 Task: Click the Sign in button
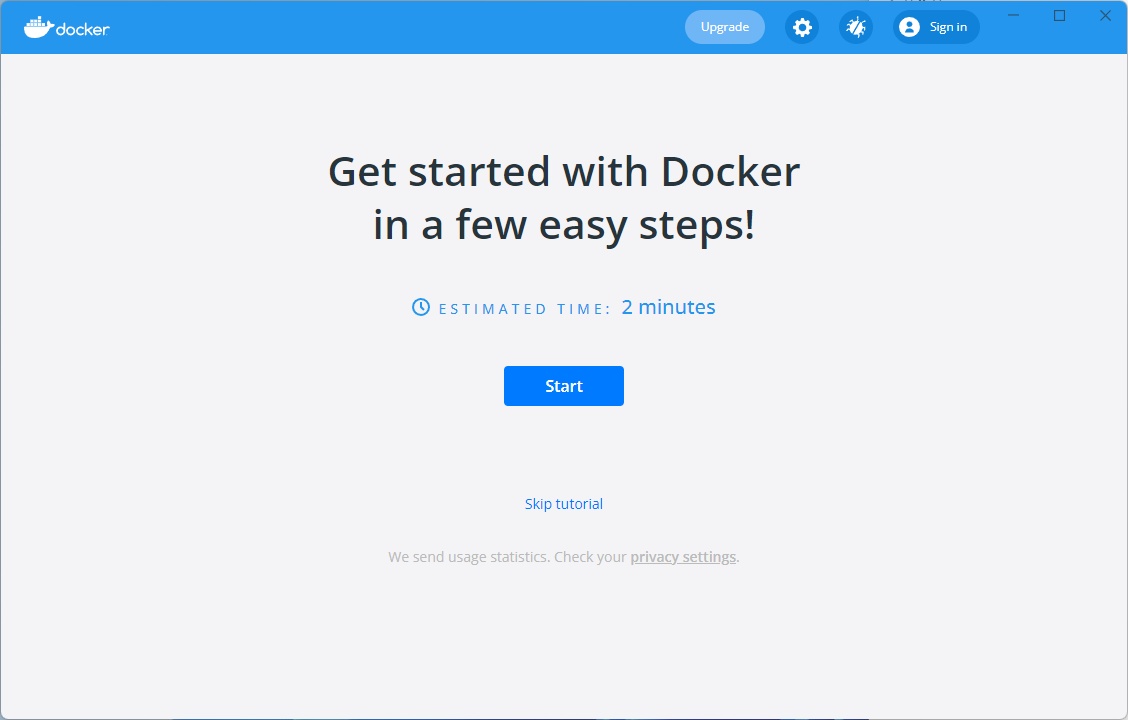point(936,27)
